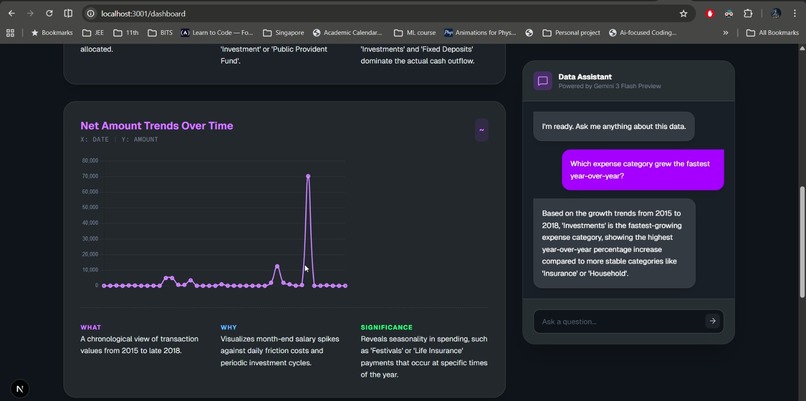This screenshot has width=806, height=401.
Task: Go back to the previous page
Action: [x=11, y=14]
